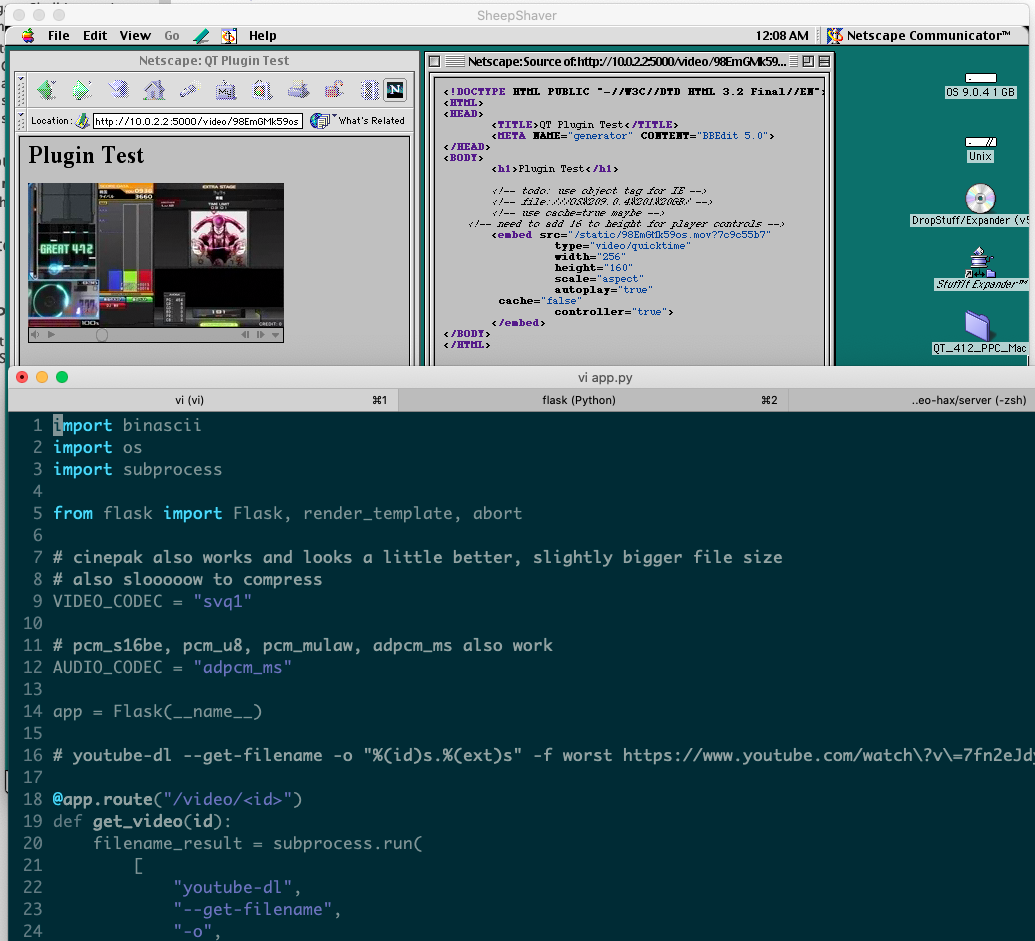Viewport: 1035px width, 941px height.
Task: Step the video forward one frame
Action: click(261, 335)
